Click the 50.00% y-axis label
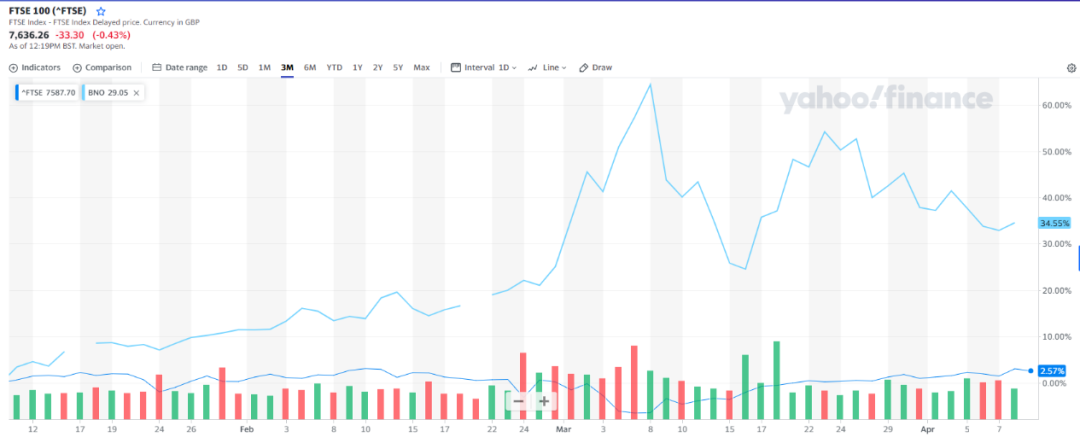The image size is (1080, 443). coord(1057,152)
